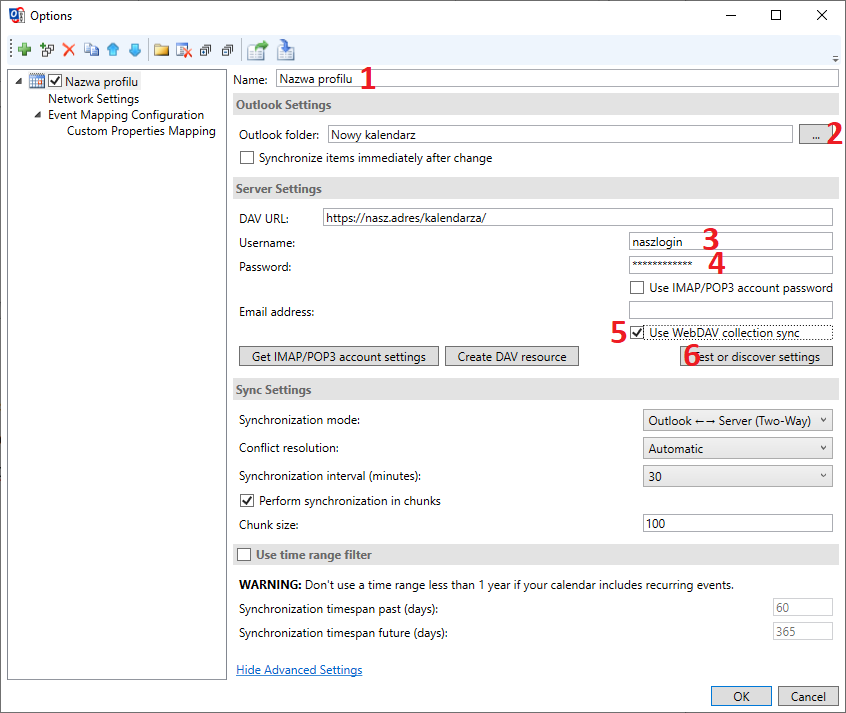Enable the Use time range filter checkbox
Screen dimensions: 846x713
(x=243, y=555)
